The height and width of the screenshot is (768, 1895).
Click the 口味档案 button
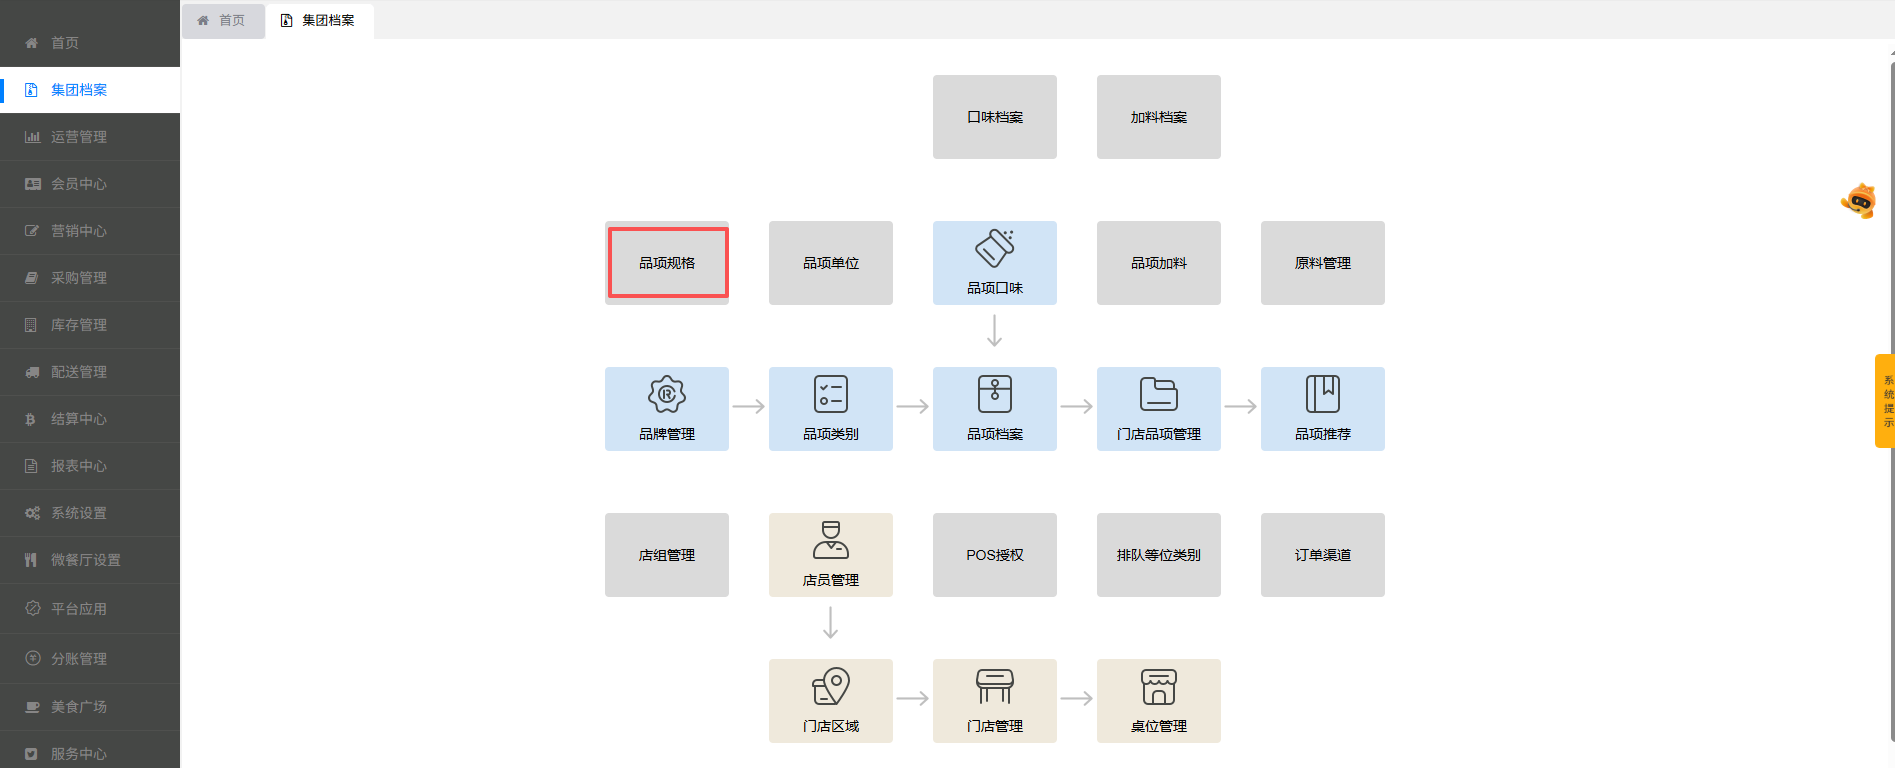994,117
